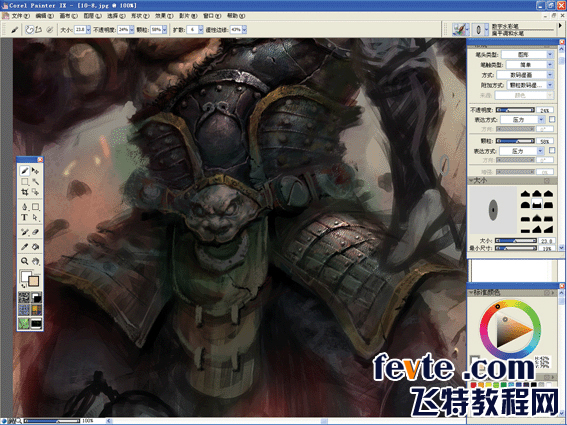Select the Brush tool in toolbox
567x425 pixels.
25,170
